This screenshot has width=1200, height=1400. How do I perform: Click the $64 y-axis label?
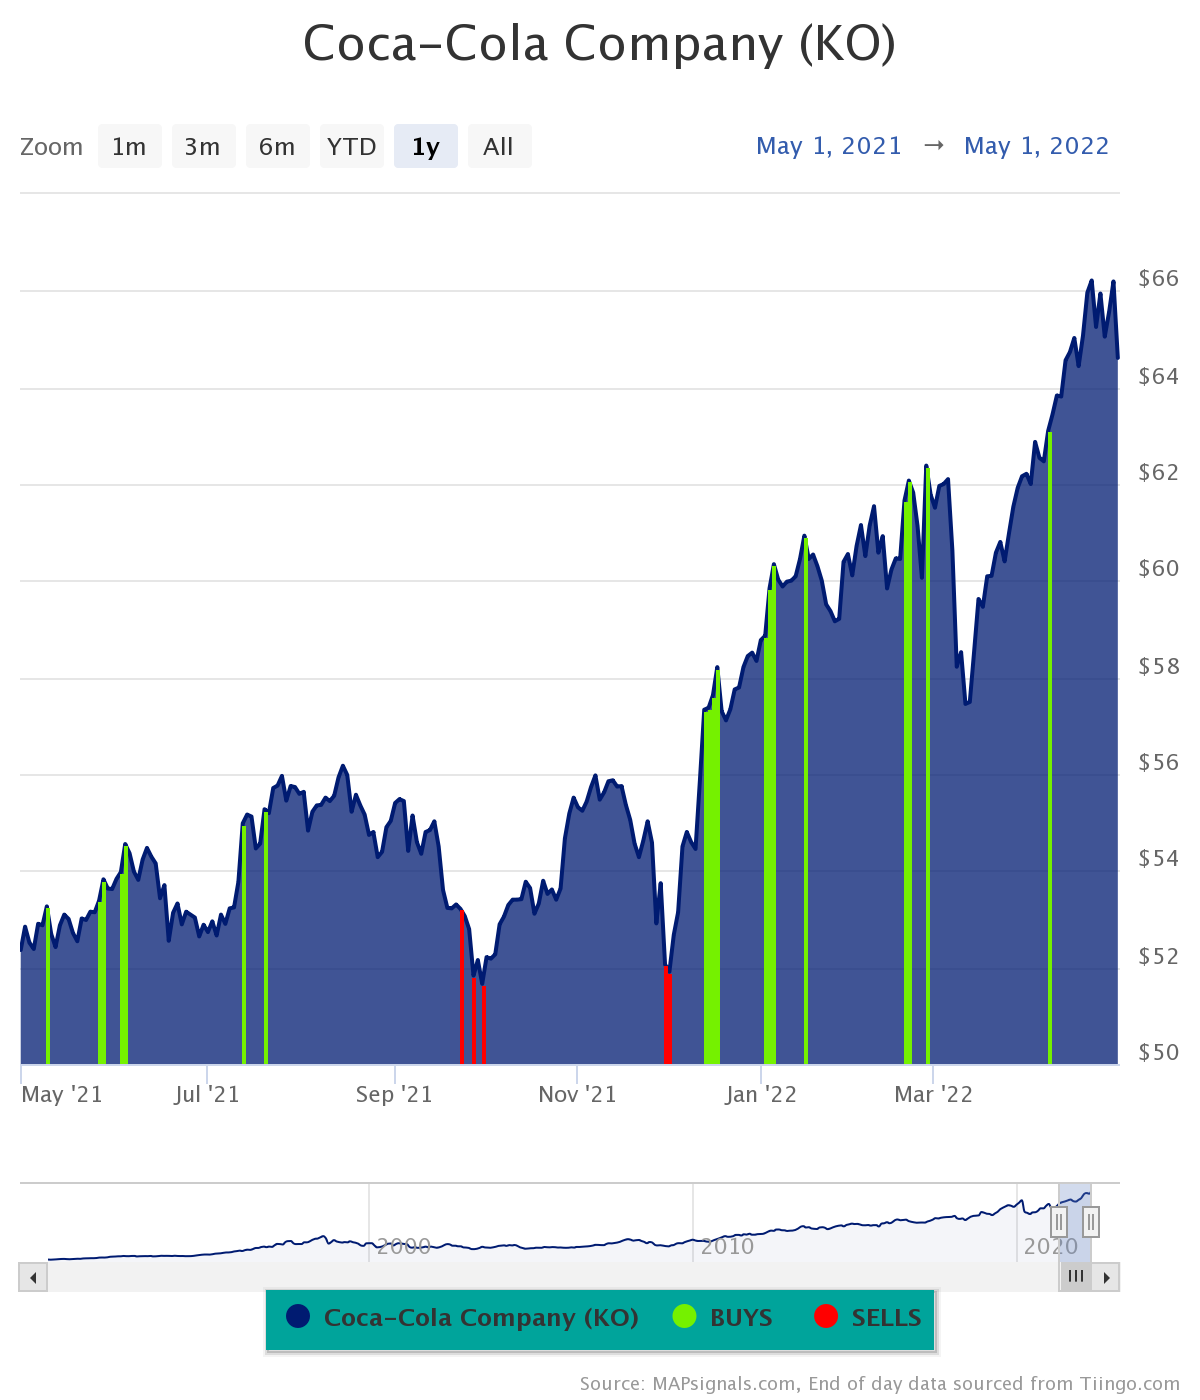[1159, 376]
